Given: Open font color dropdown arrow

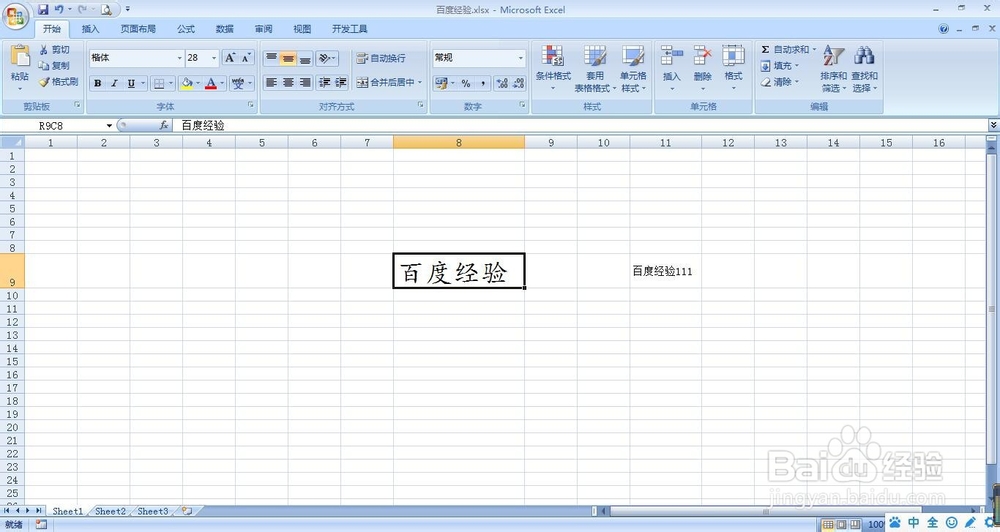Looking at the screenshot, I should [x=222, y=83].
